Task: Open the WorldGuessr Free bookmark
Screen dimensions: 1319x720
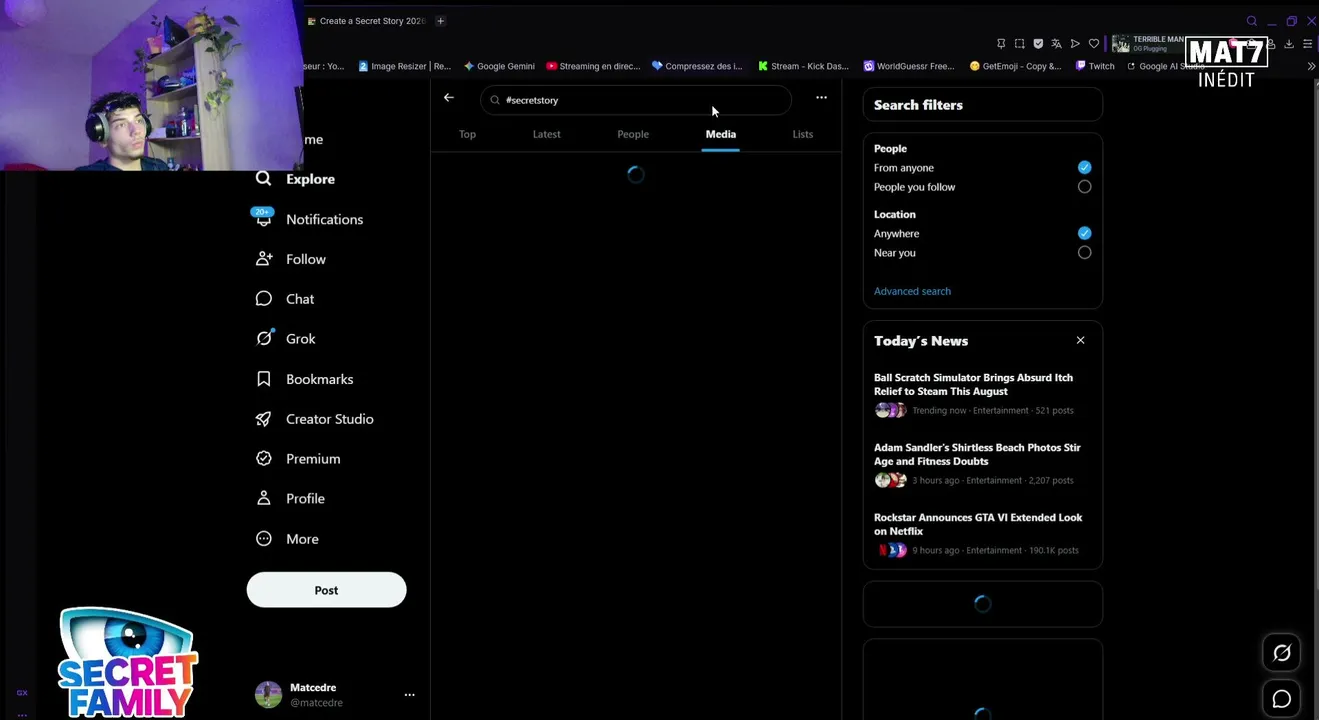Action: point(909,66)
